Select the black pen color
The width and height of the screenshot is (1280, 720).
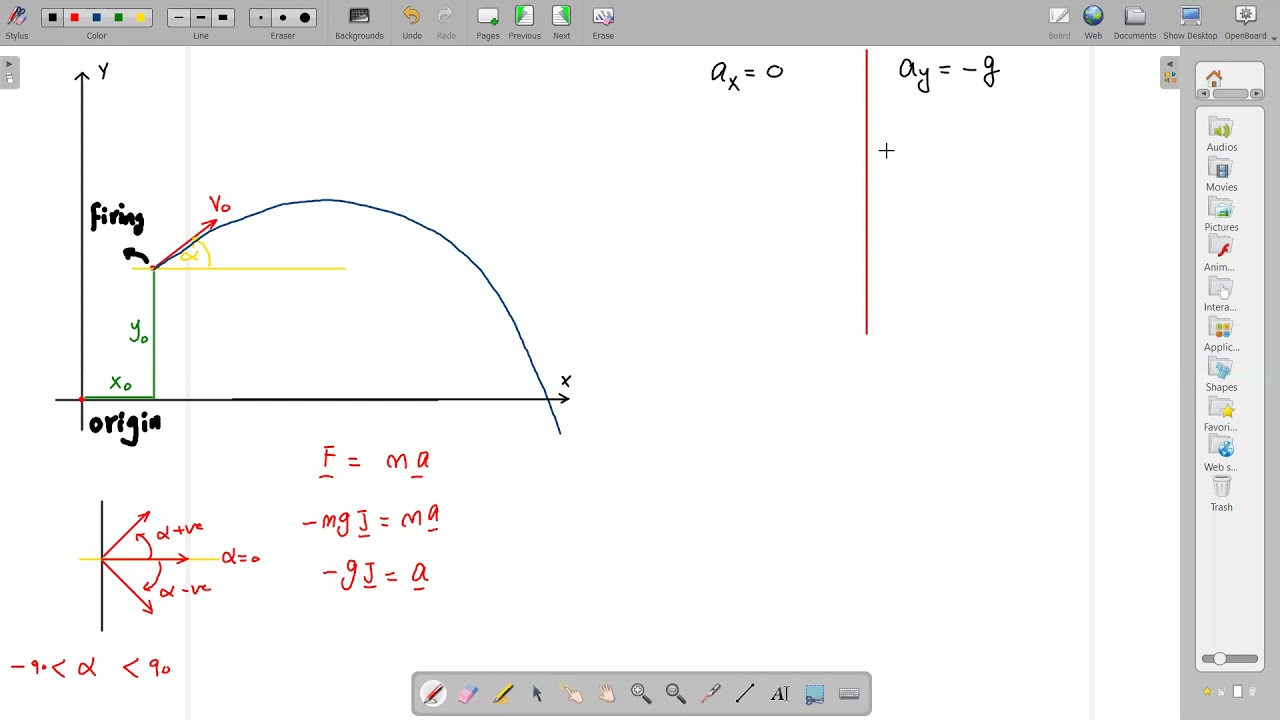click(52, 17)
